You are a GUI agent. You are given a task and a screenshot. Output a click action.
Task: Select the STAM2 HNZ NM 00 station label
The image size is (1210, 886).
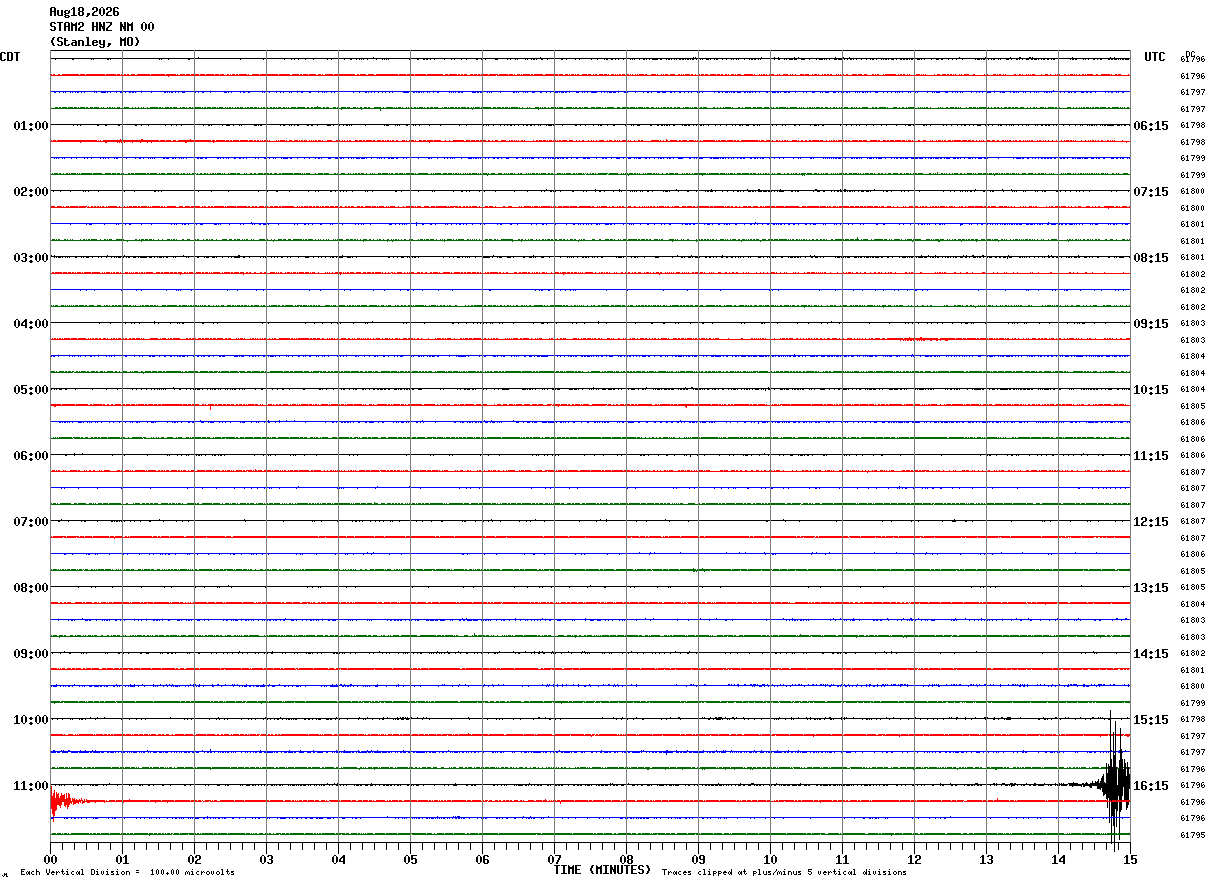pos(102,27)
